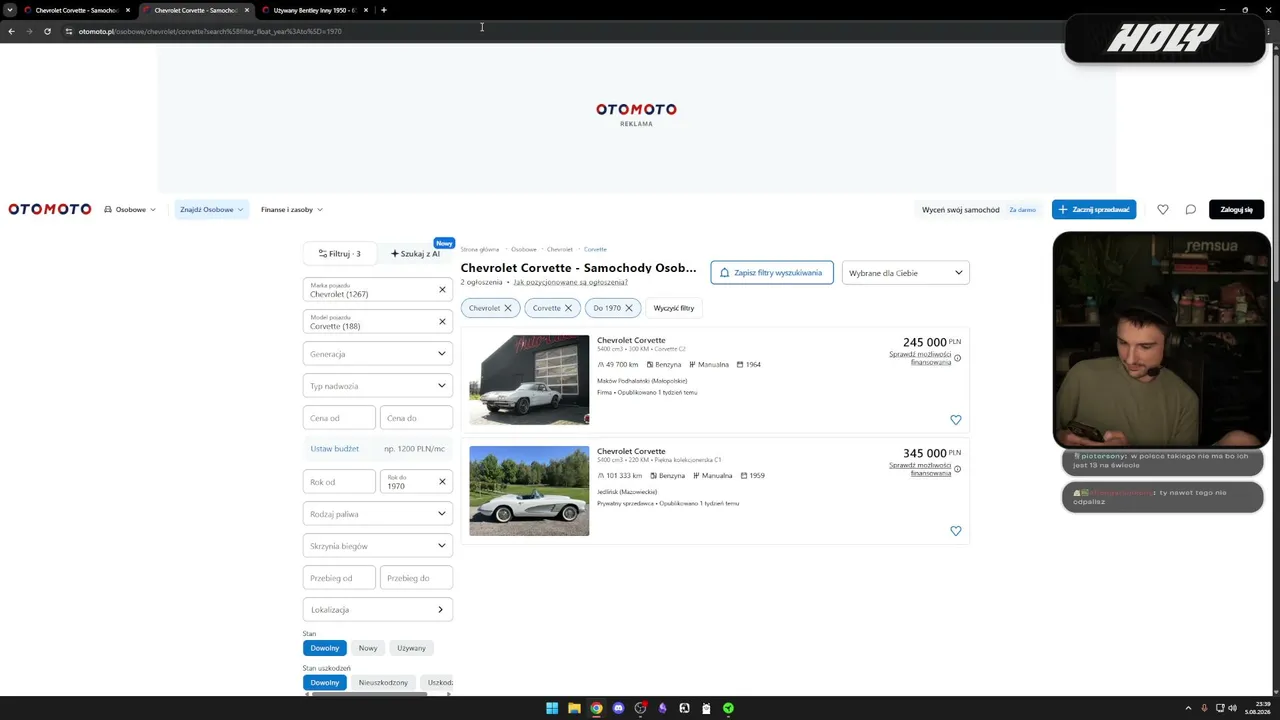
Task: Select Dowolny under Stan uszkodzeń
Action: (325, 682)
